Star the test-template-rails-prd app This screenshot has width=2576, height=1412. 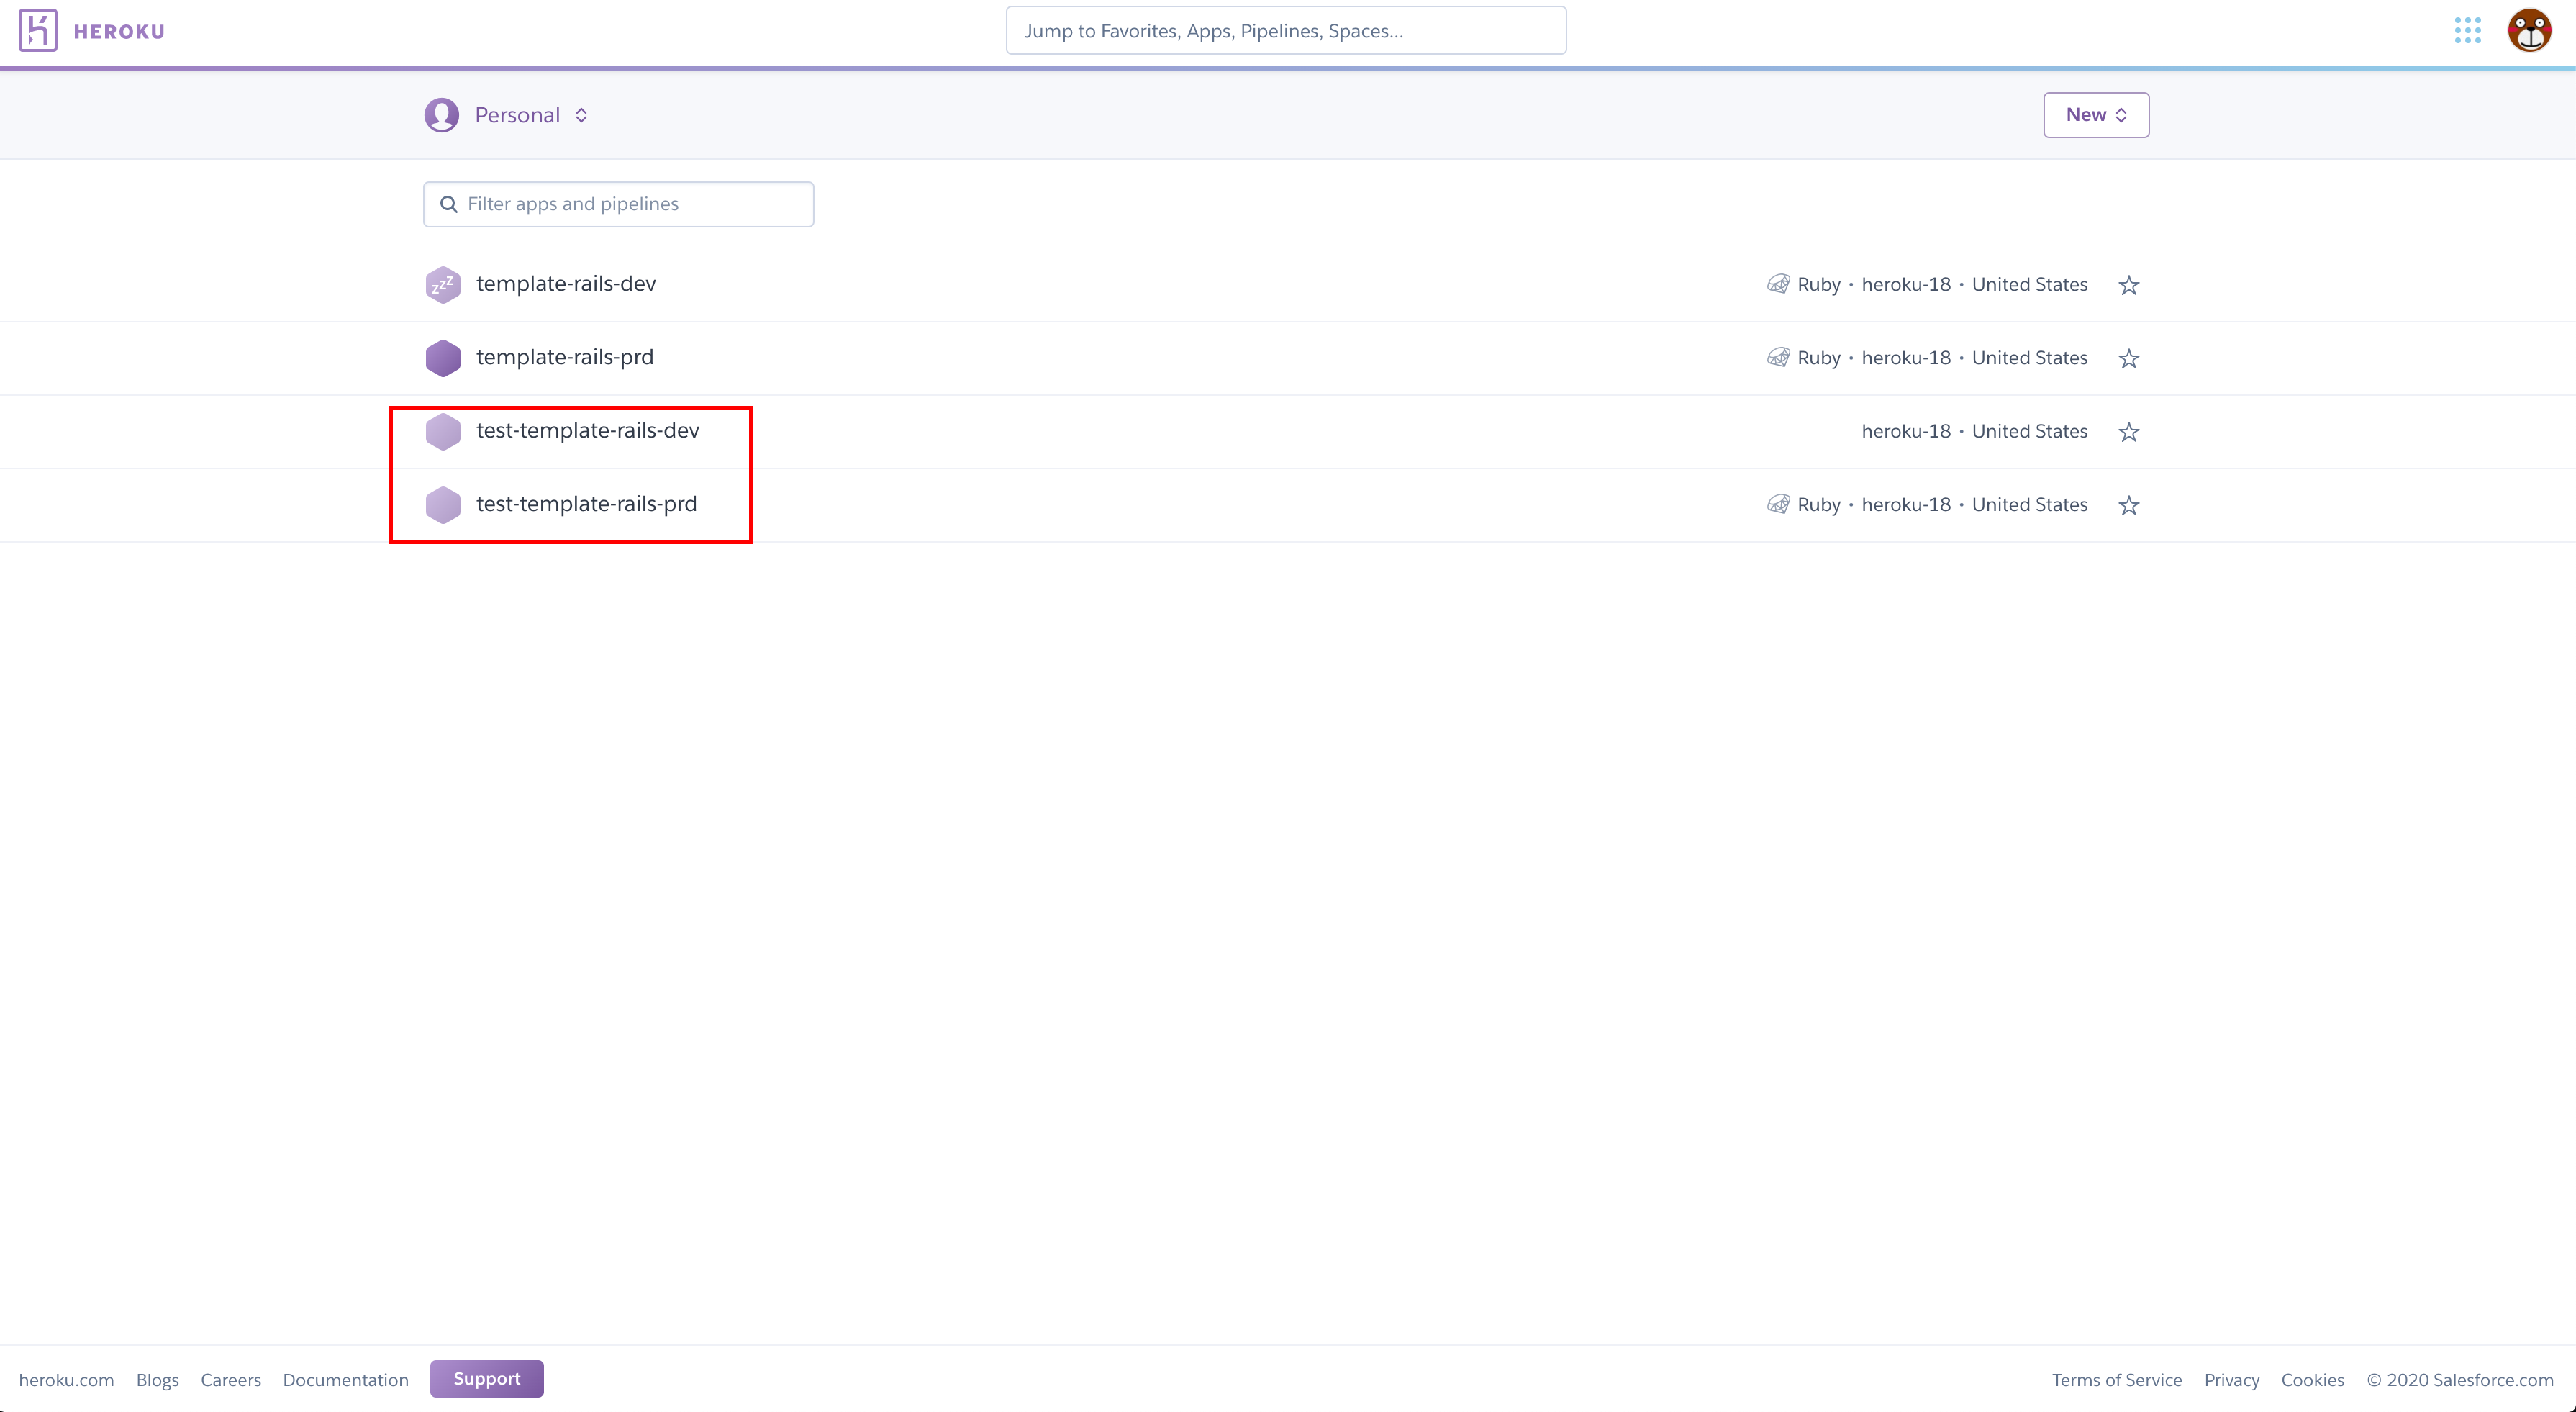click(x=2128, y=505)
